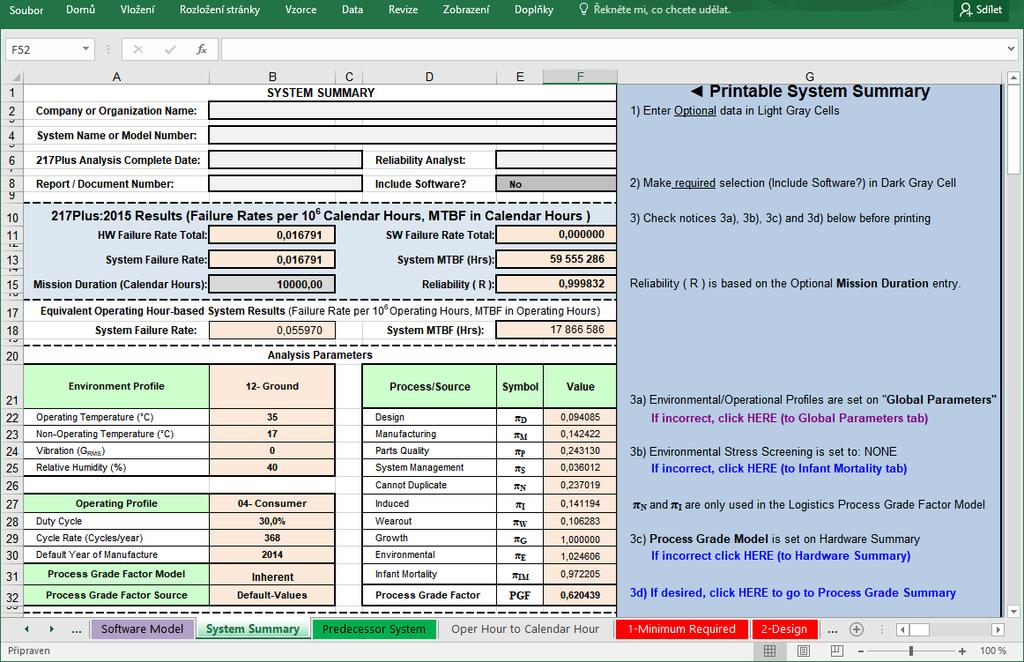Click the Insert Function fx icon
This screenshot has height=662, width=1024.
202,50
